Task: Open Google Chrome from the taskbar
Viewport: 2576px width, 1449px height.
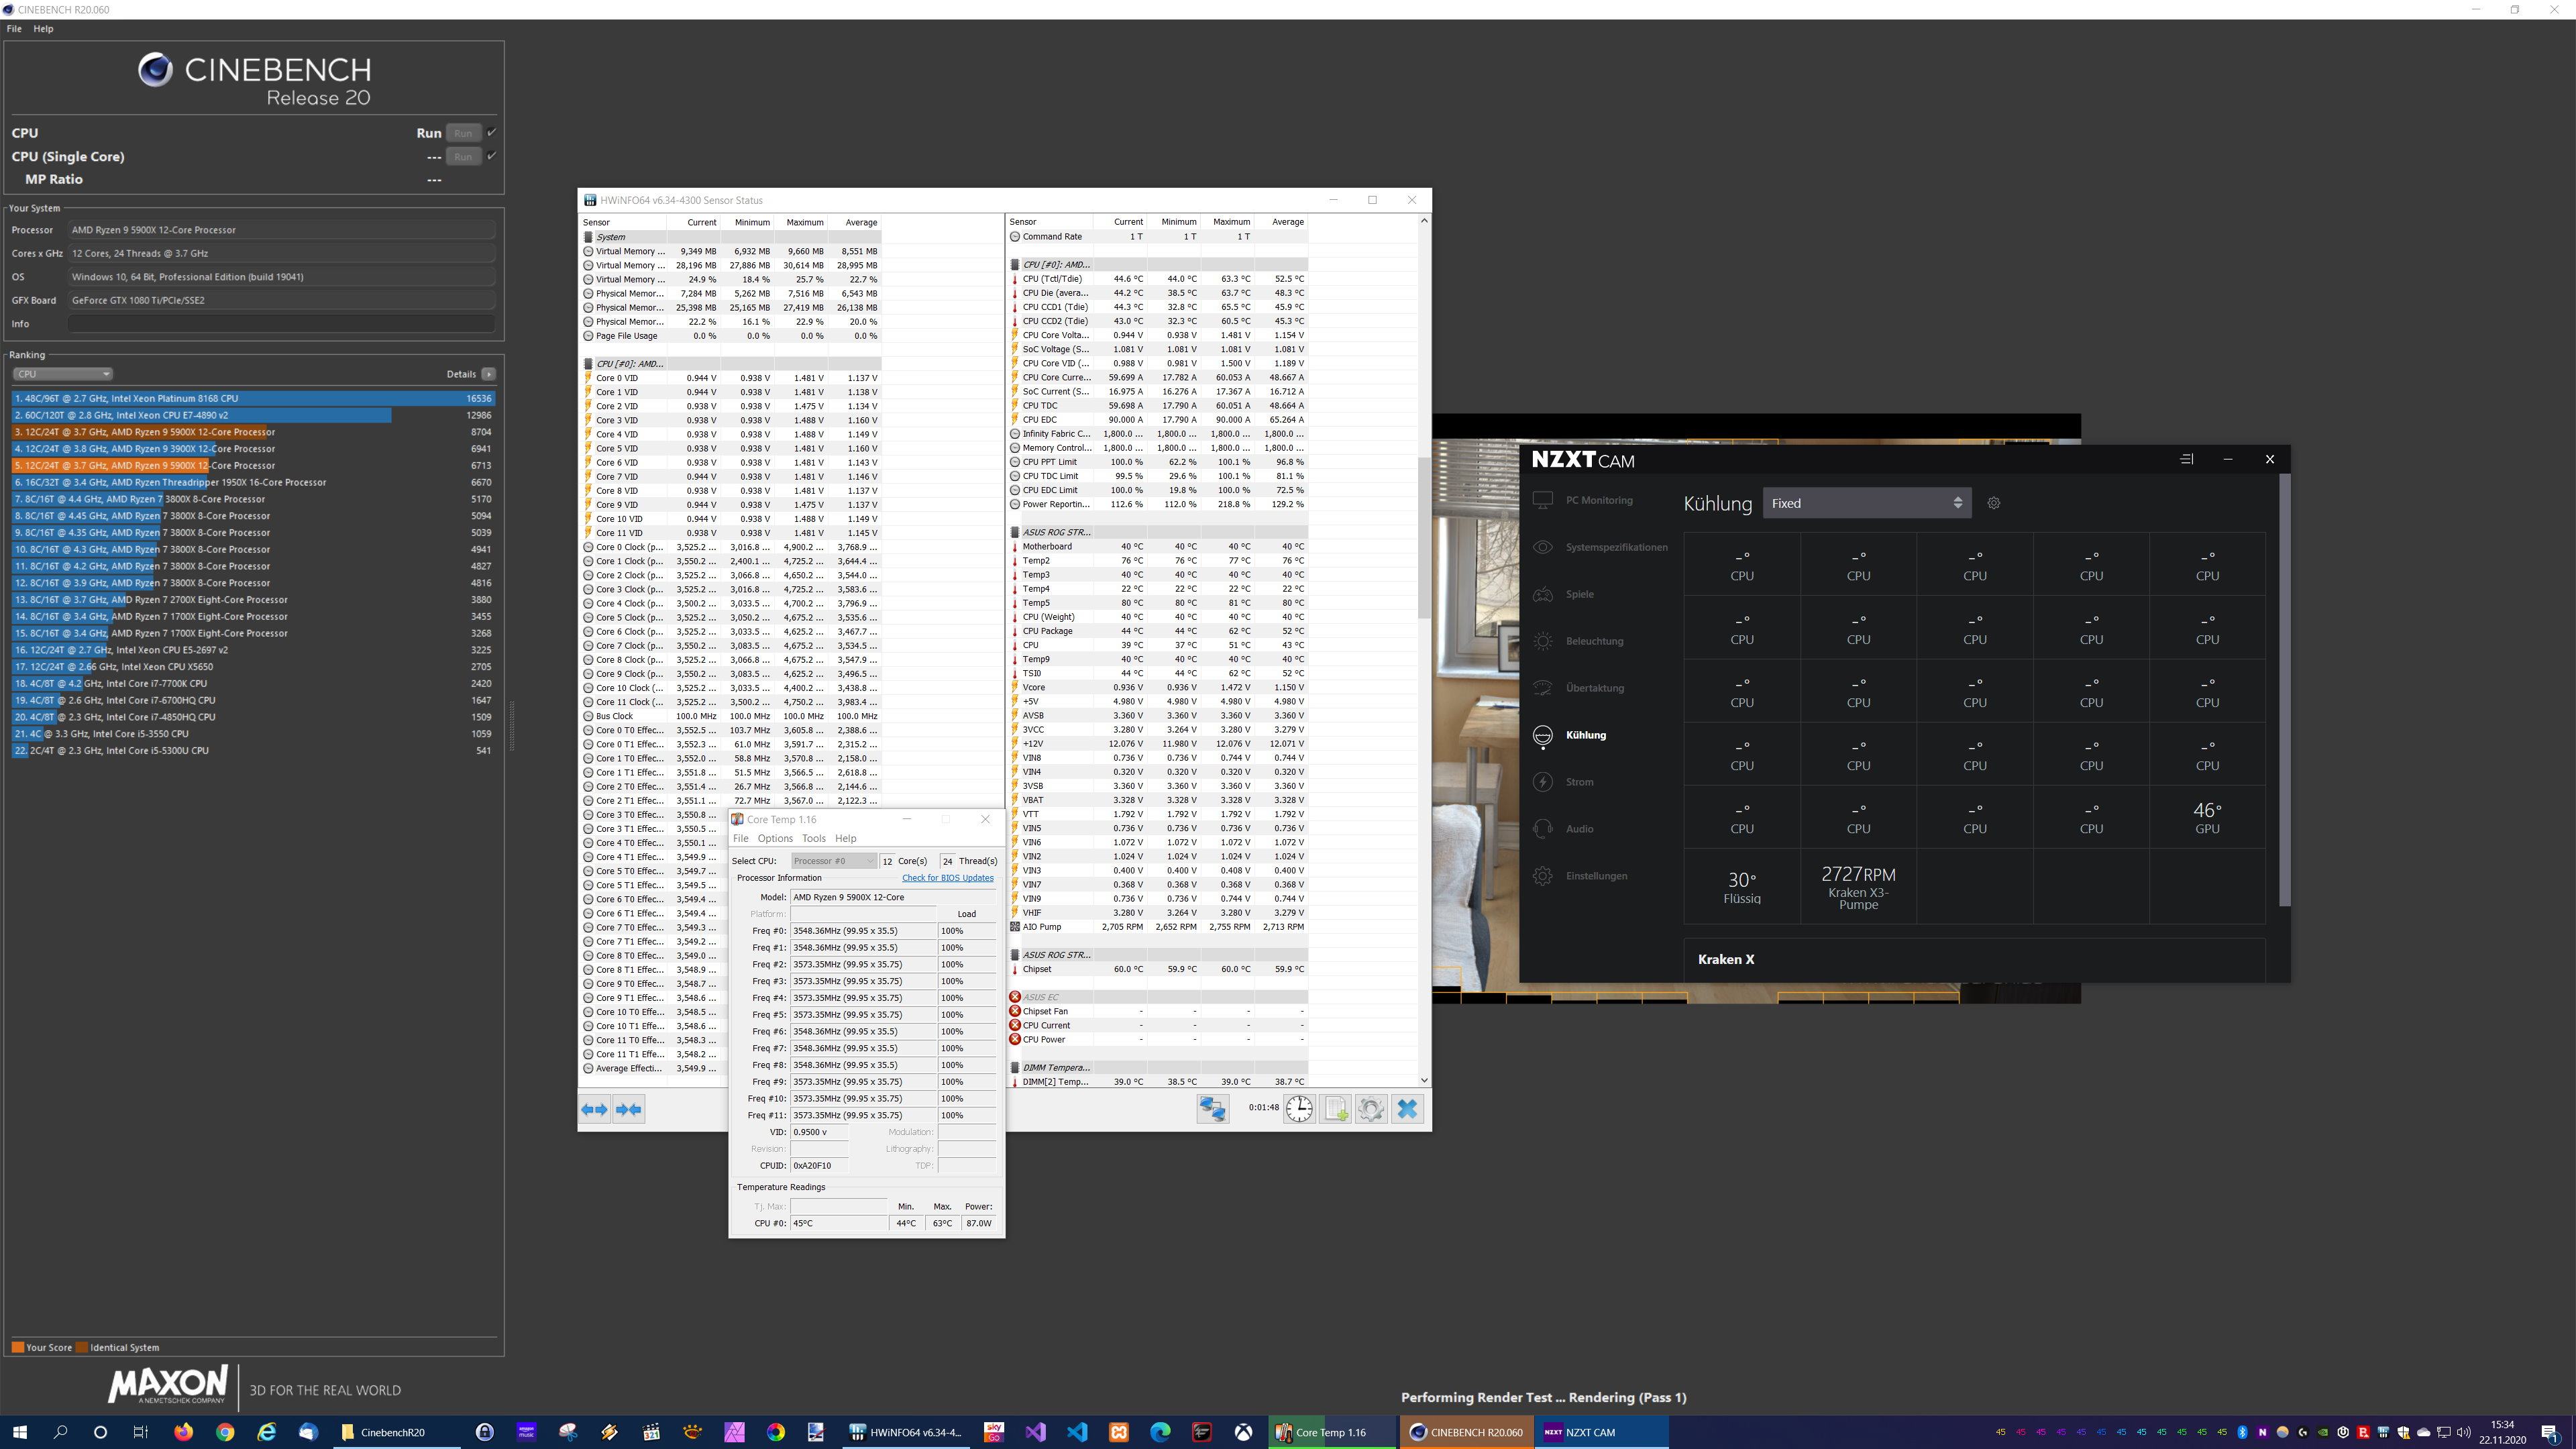Action: 225,1432
